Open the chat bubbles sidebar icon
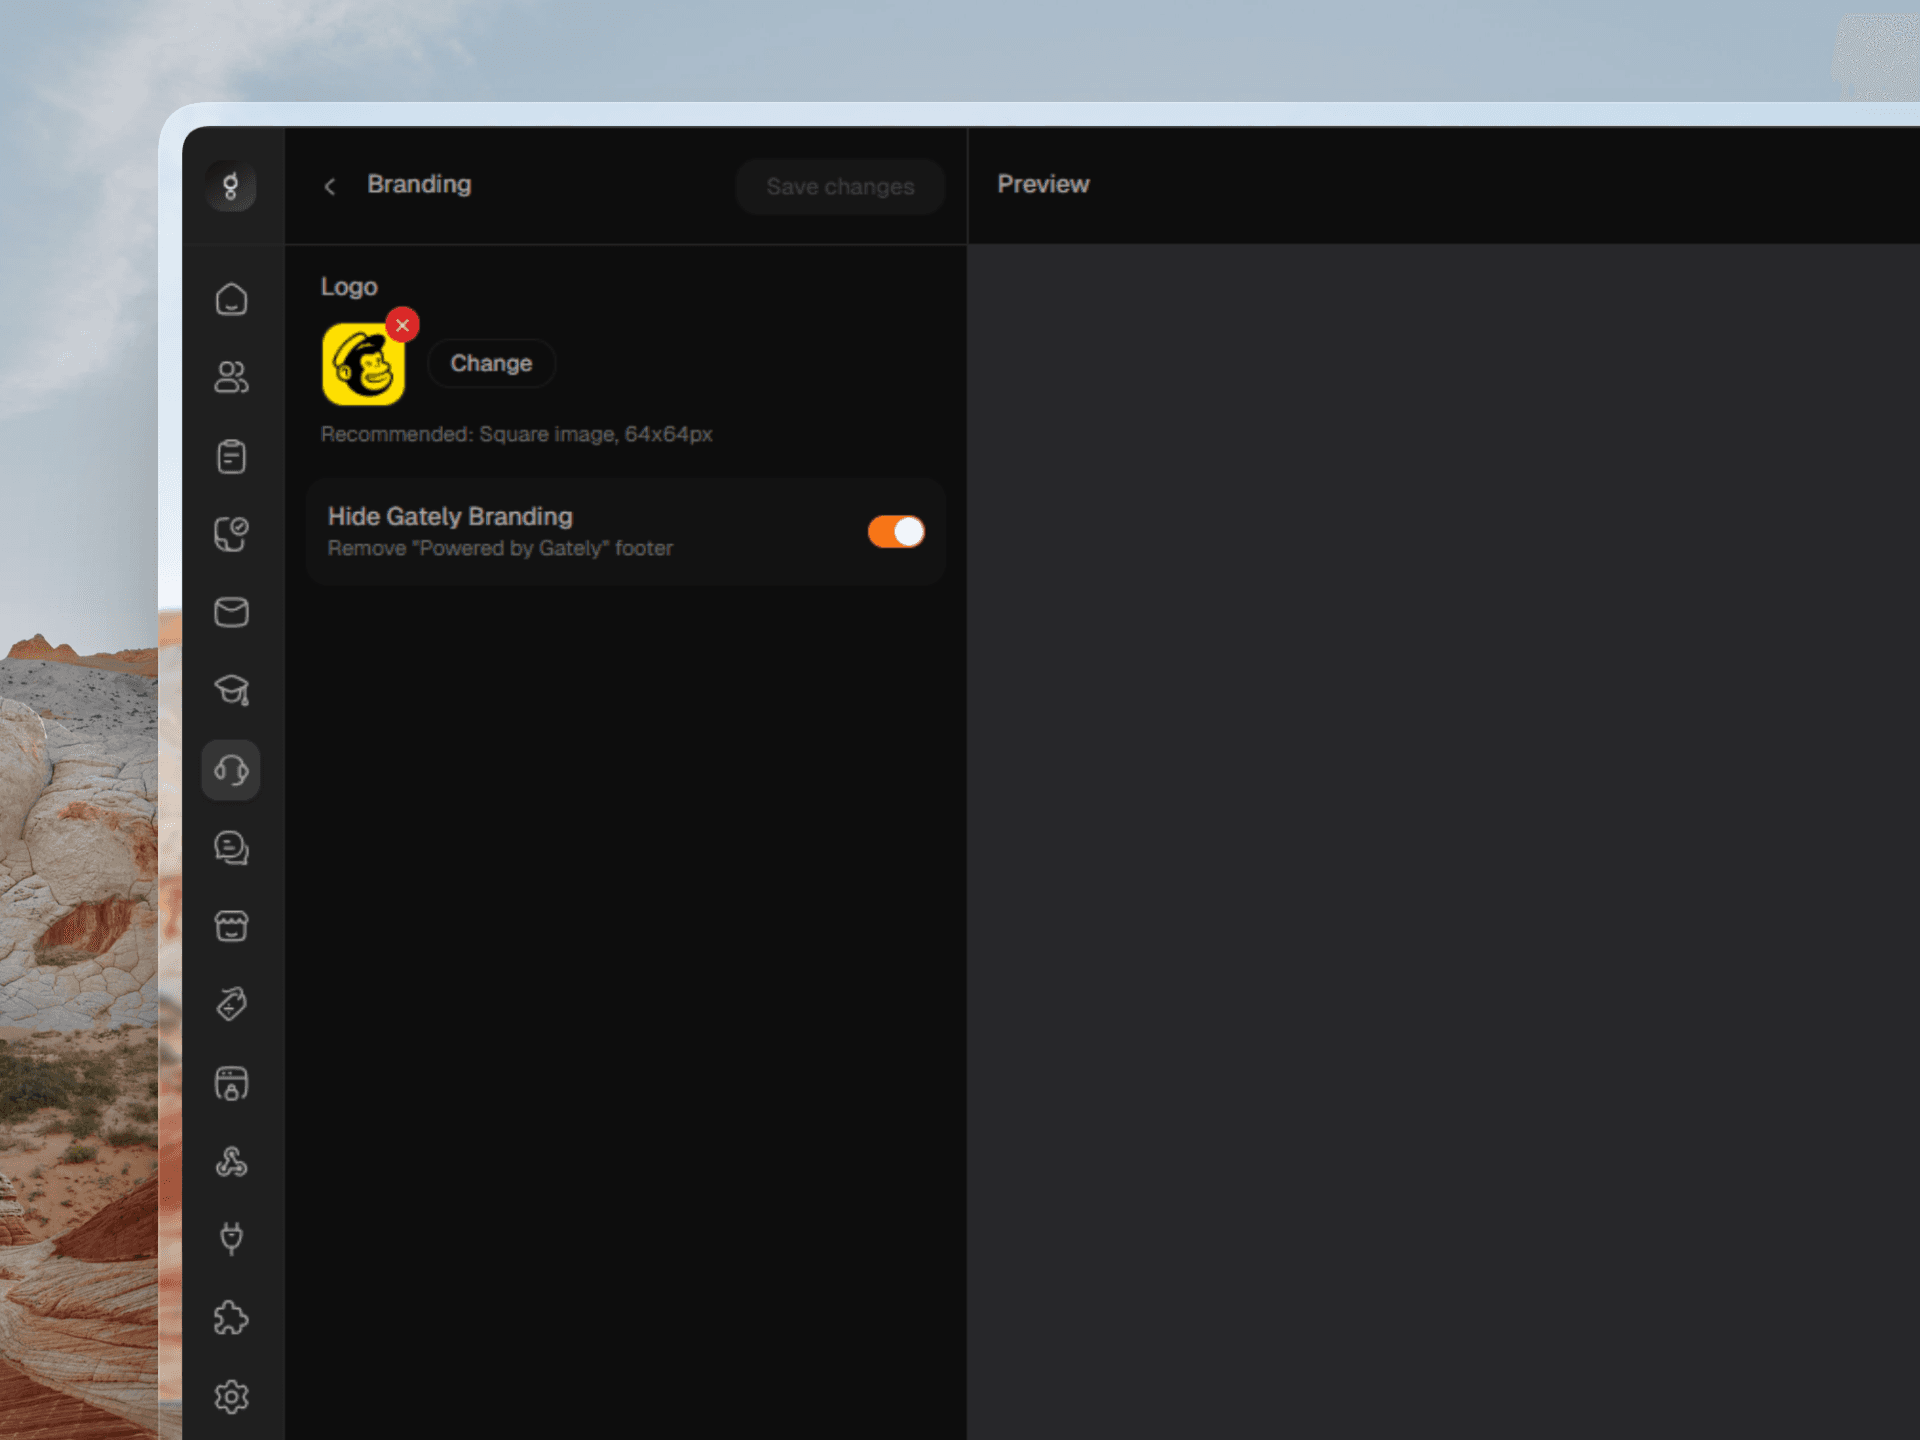The height and width of the screenshot is (1440, 1920). pyautogui.click(x=231, y=848)
